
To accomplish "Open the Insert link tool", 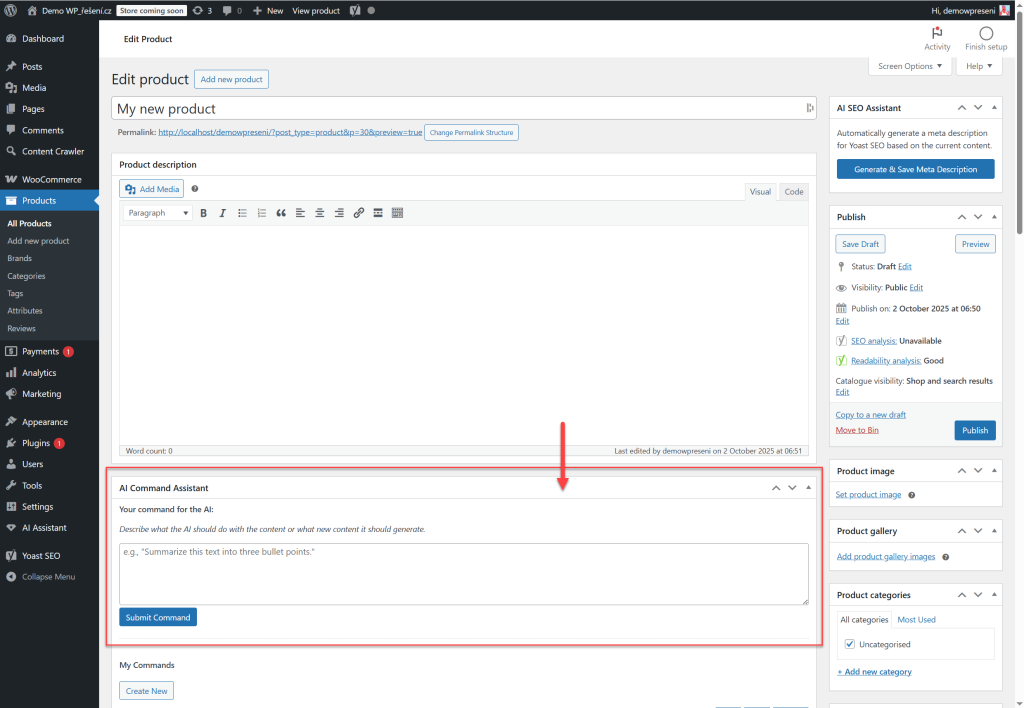I will coord(358,212).
